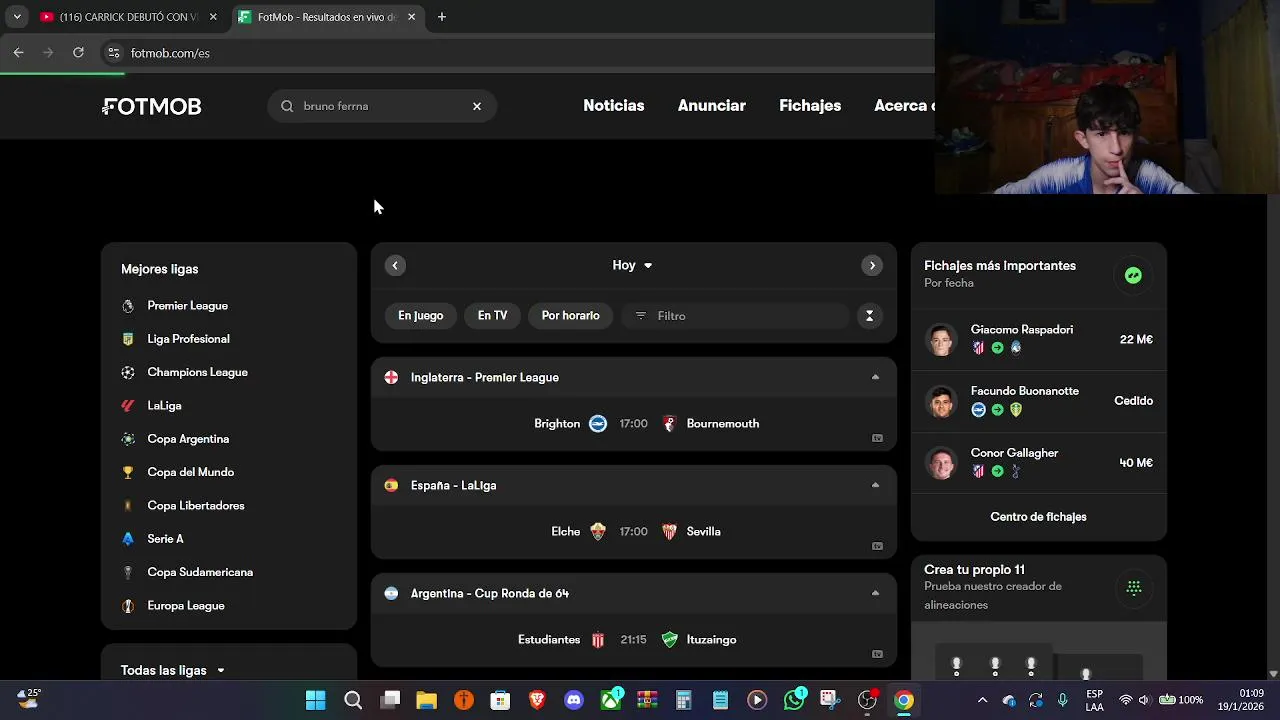Expand the Todas las ligas dropdown
This screenshot has height=720, width=1280.
173,670
